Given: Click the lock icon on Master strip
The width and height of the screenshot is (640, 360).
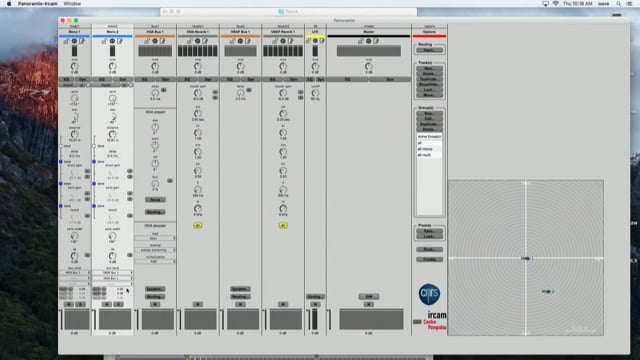Looking at the screenshot, I should [361, 41].
